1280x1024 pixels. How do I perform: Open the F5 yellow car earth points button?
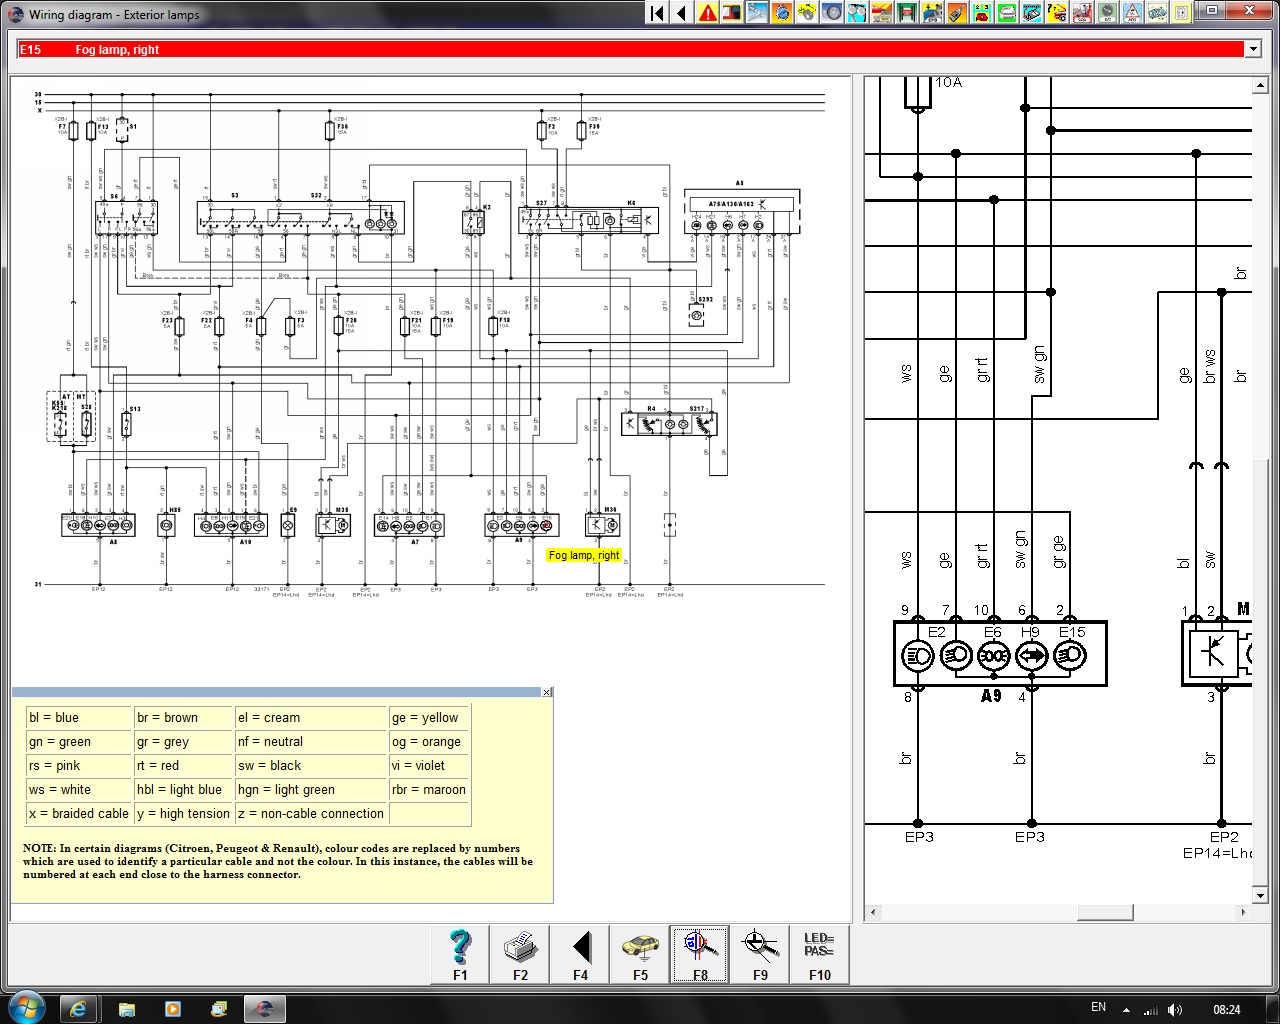coord(640,954)
